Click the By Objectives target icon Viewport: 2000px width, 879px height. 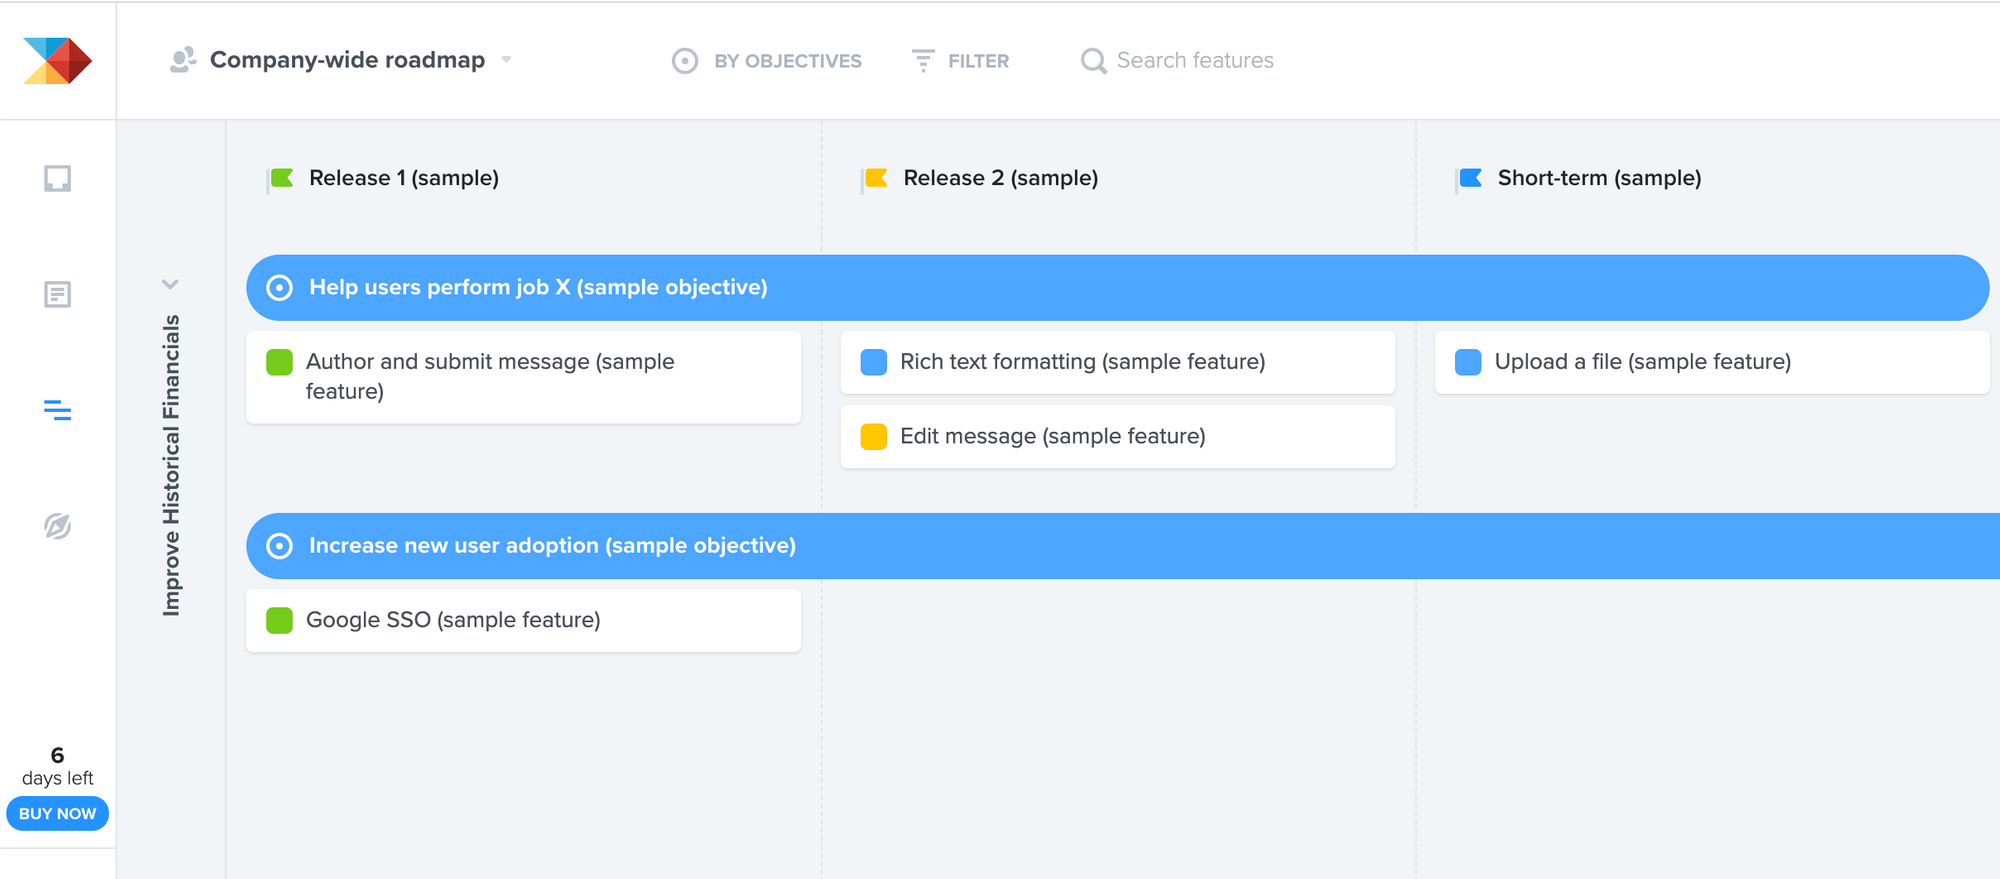[685, 61]
